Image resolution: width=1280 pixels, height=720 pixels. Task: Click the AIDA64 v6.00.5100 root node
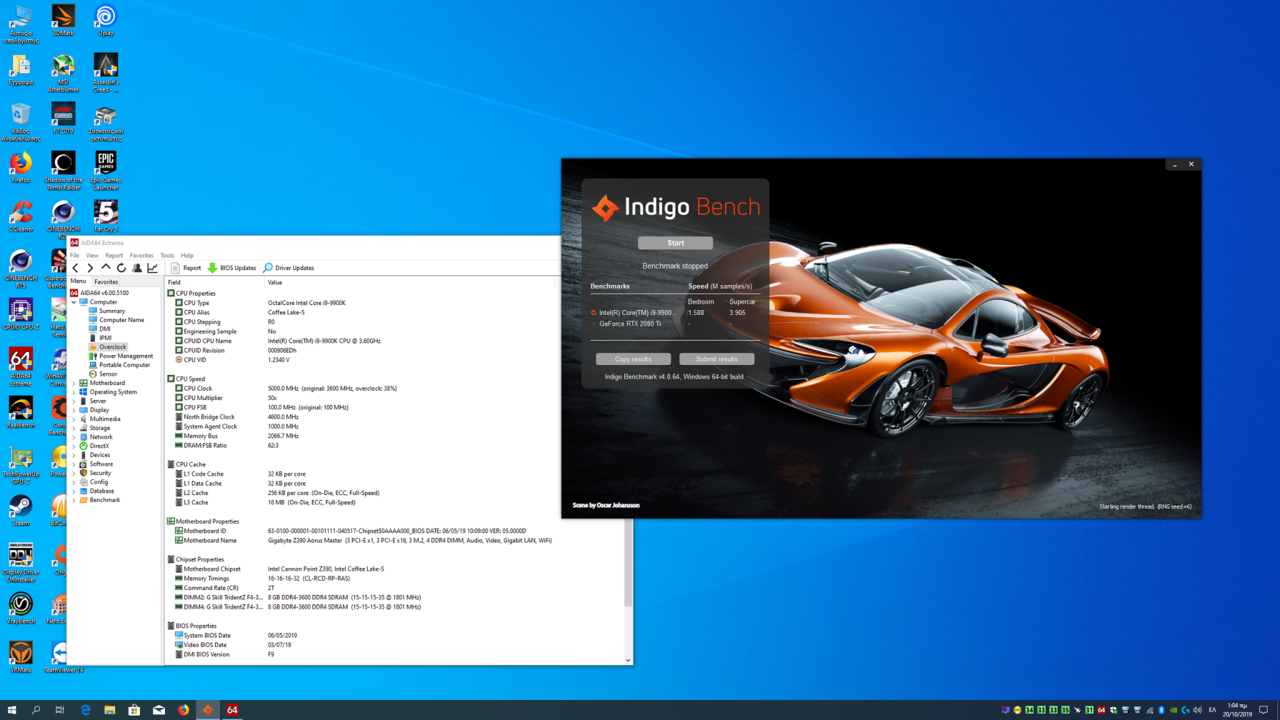104,293
